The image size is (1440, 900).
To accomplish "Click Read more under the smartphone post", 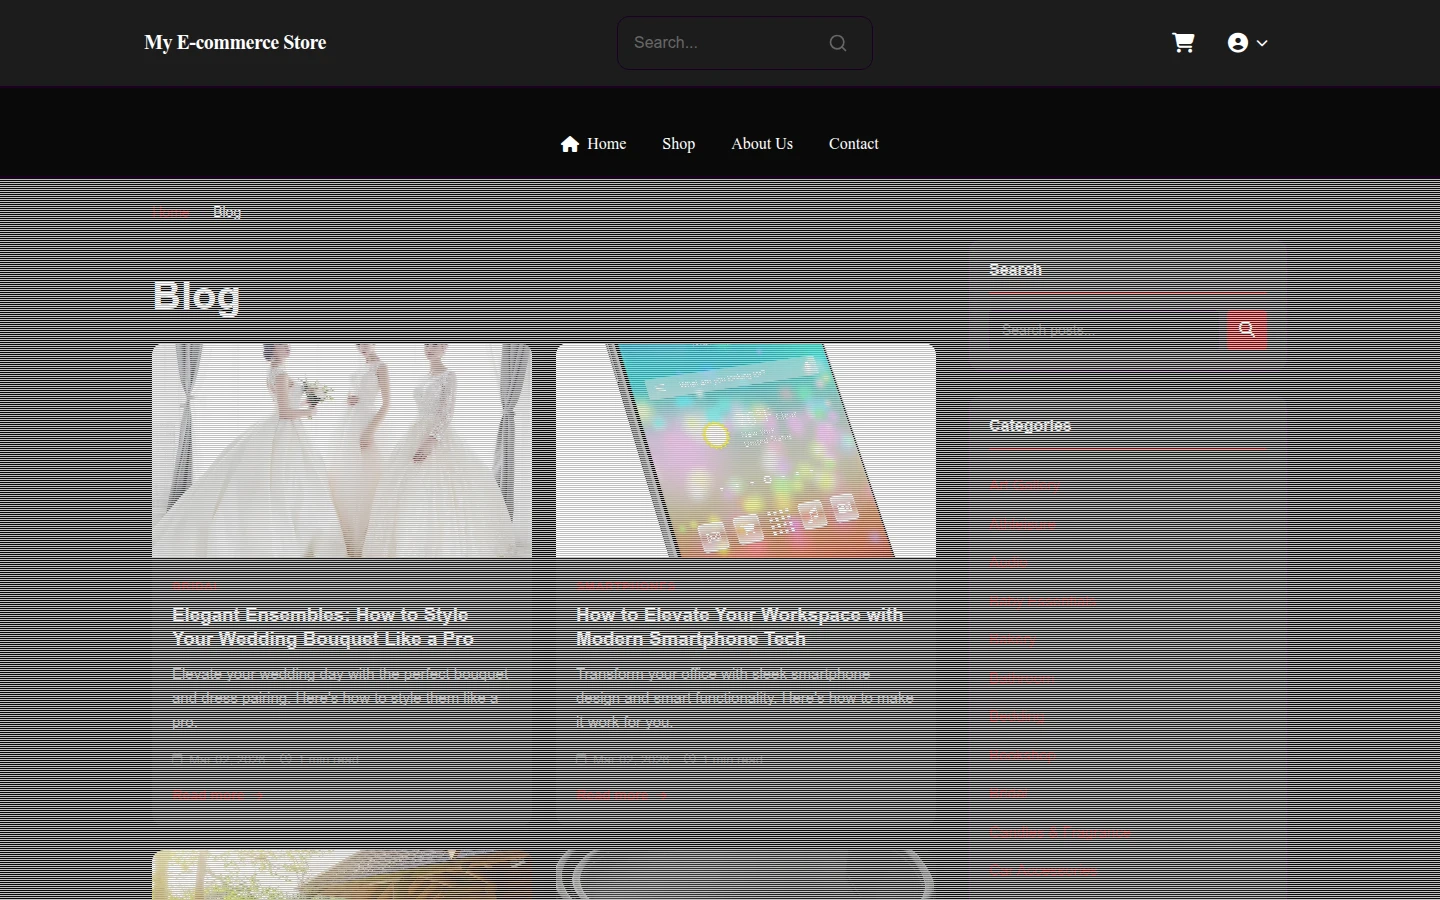I will point(621,796).
